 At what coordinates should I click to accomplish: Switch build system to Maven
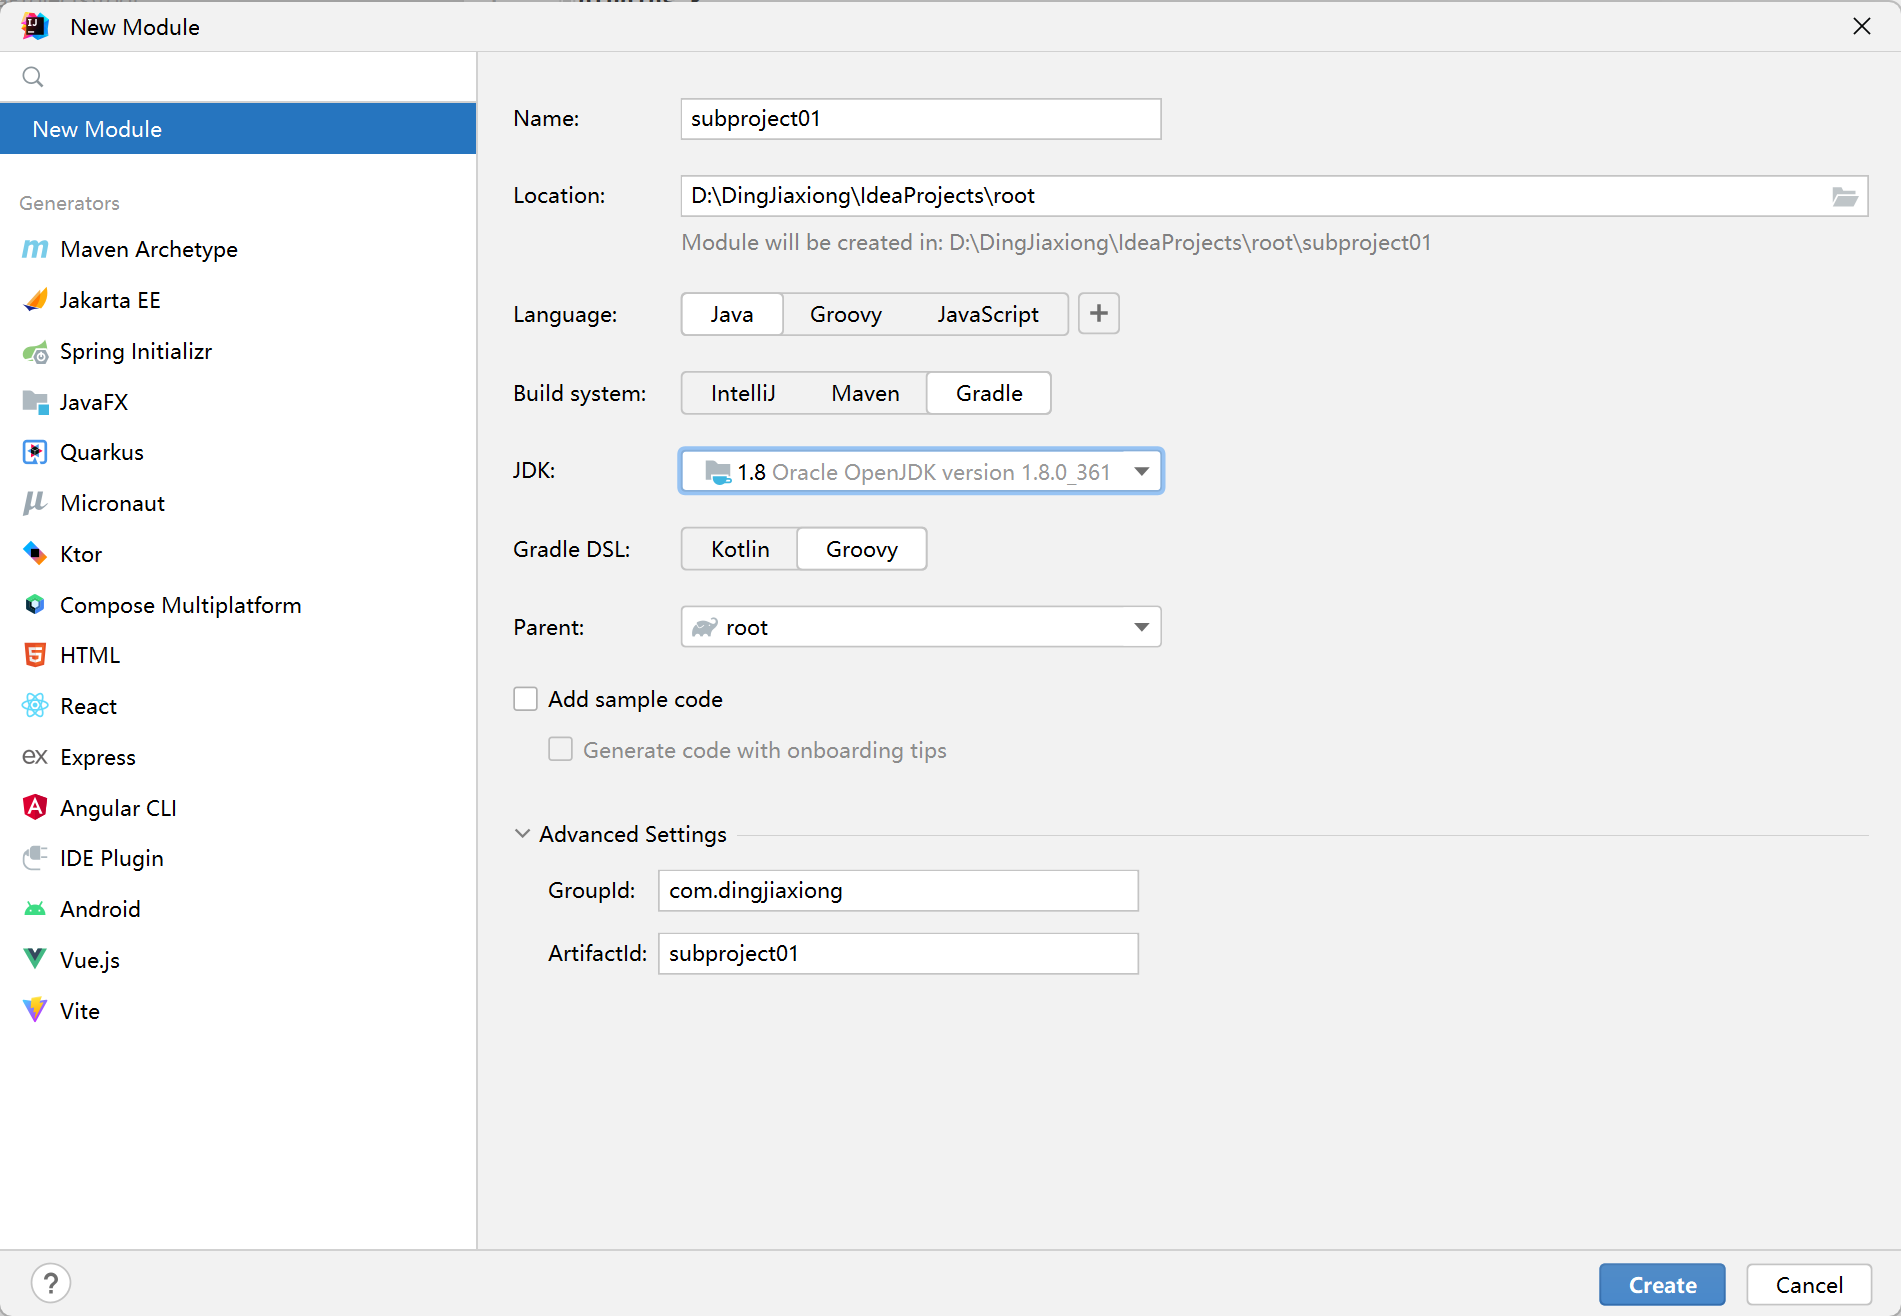click(x=864, y=393)
